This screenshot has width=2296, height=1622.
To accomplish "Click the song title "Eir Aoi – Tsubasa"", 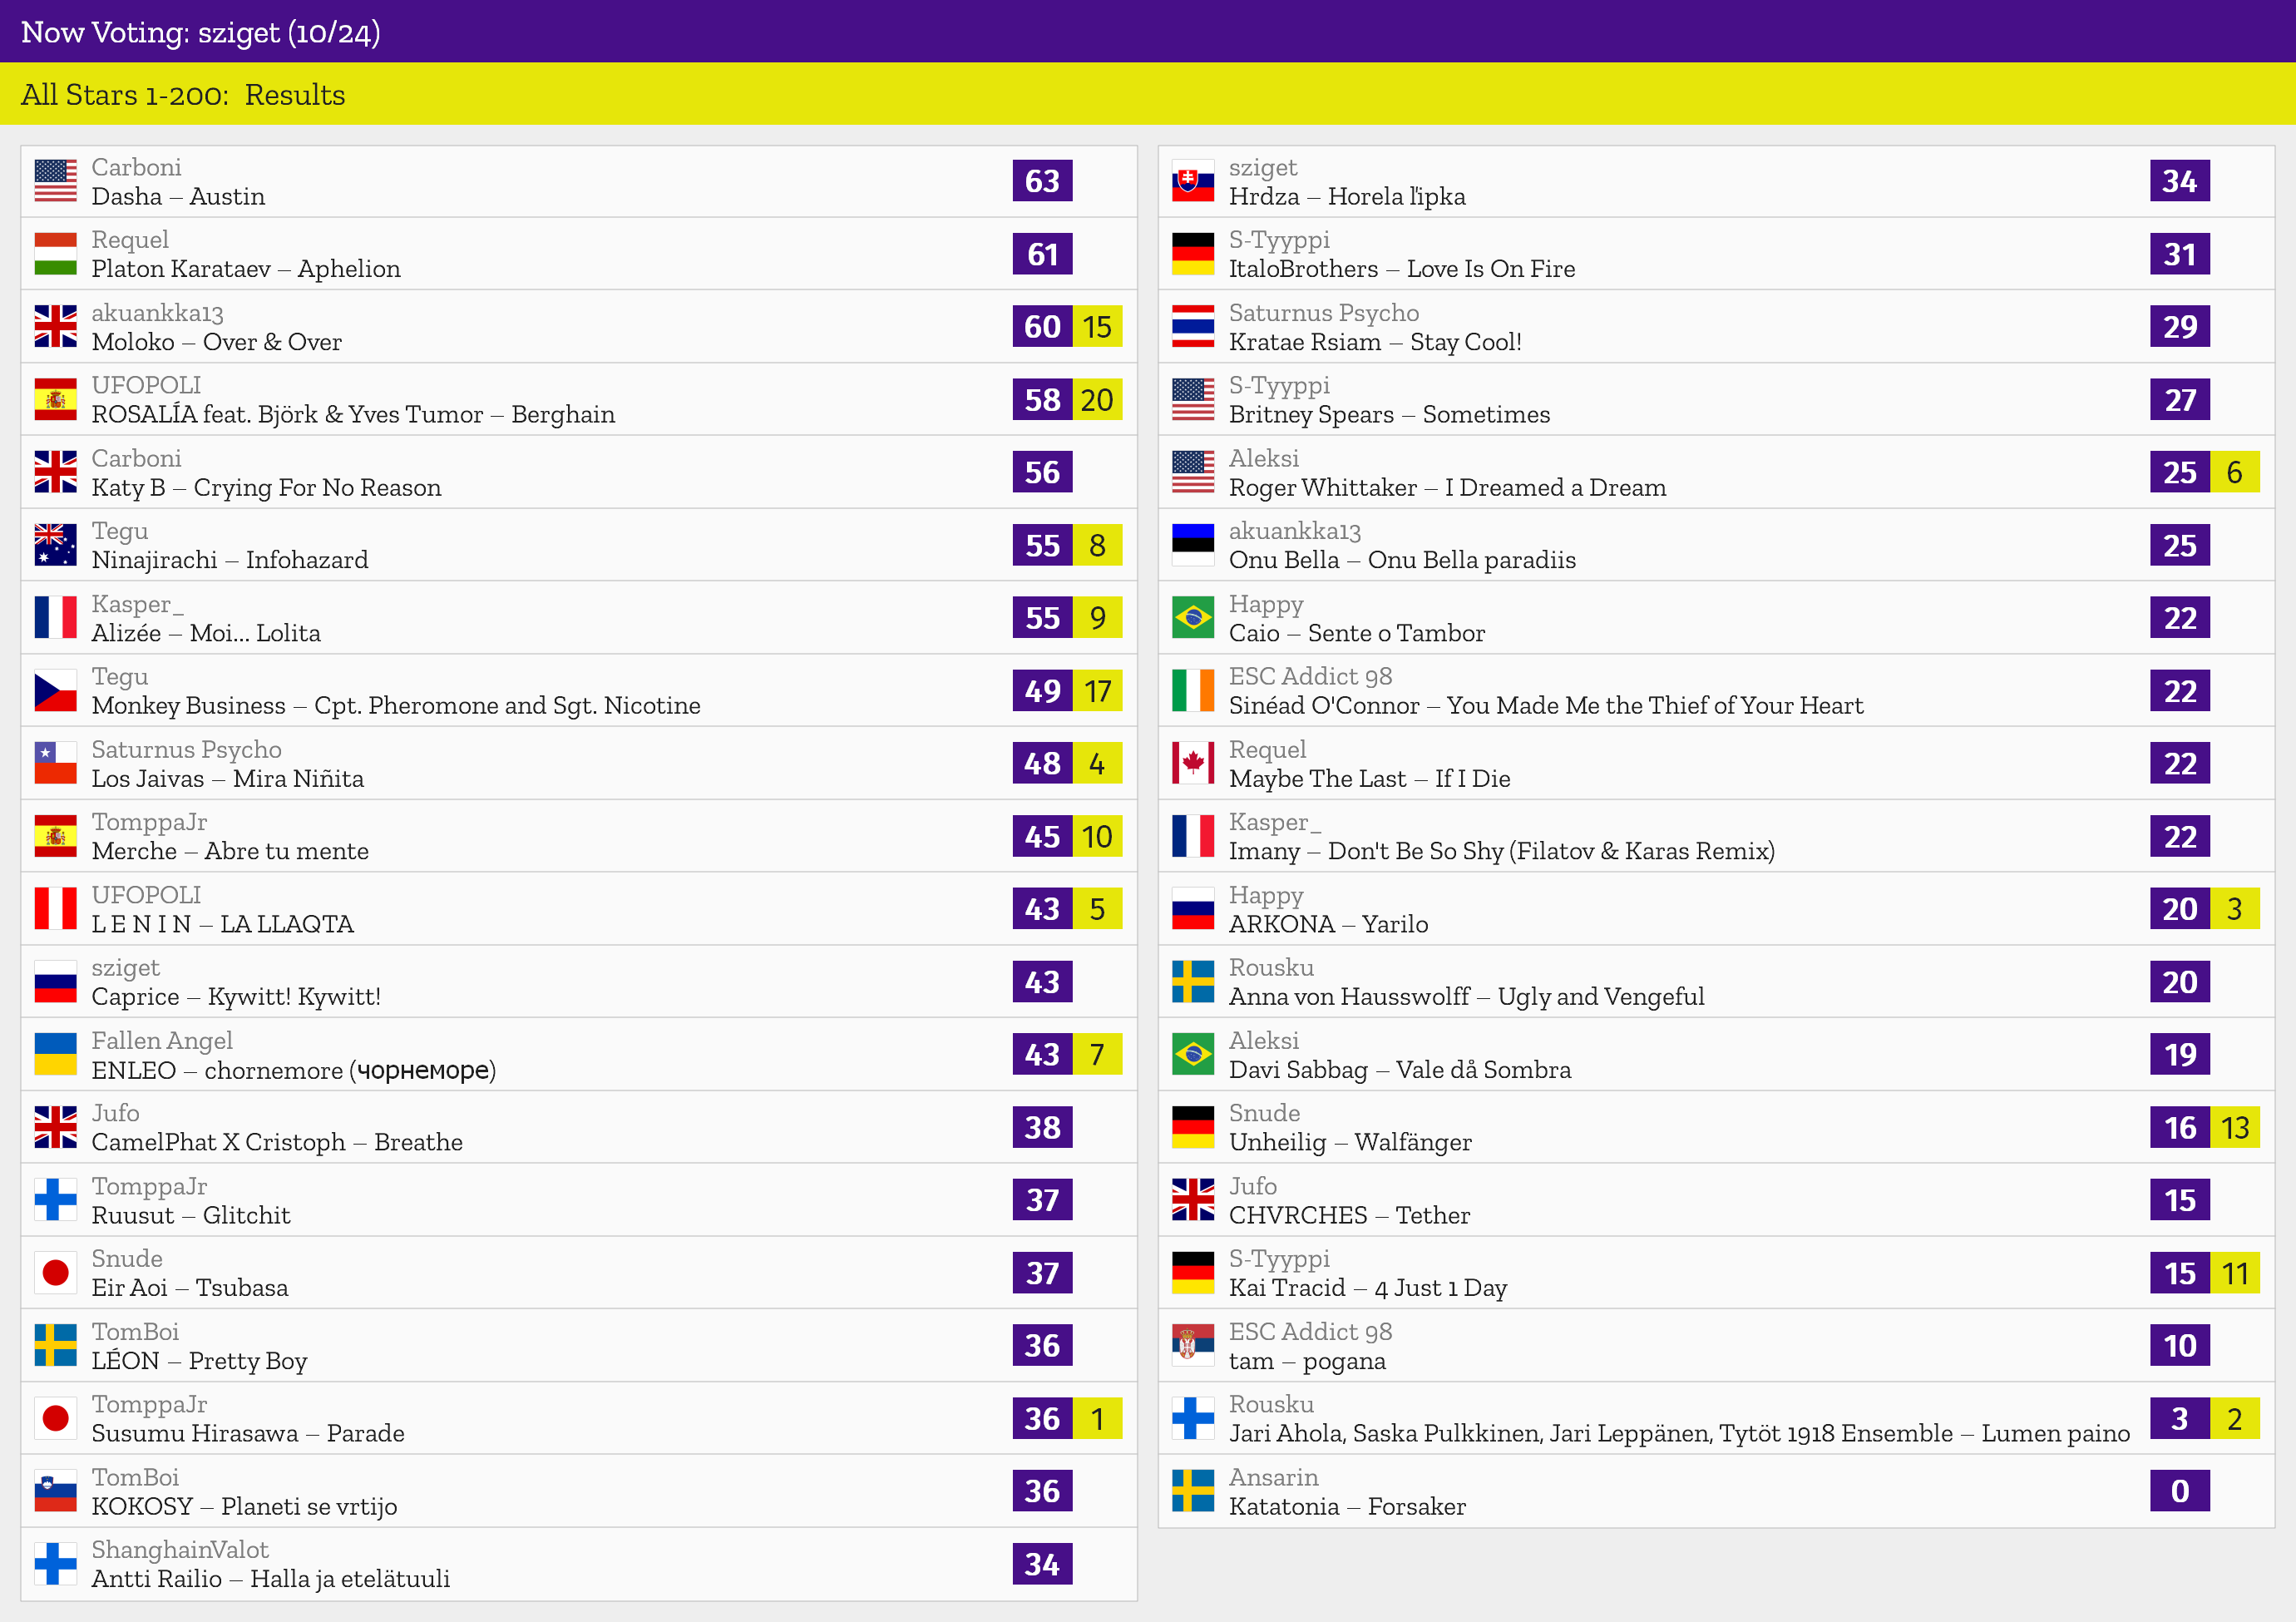I will 190,1288.
